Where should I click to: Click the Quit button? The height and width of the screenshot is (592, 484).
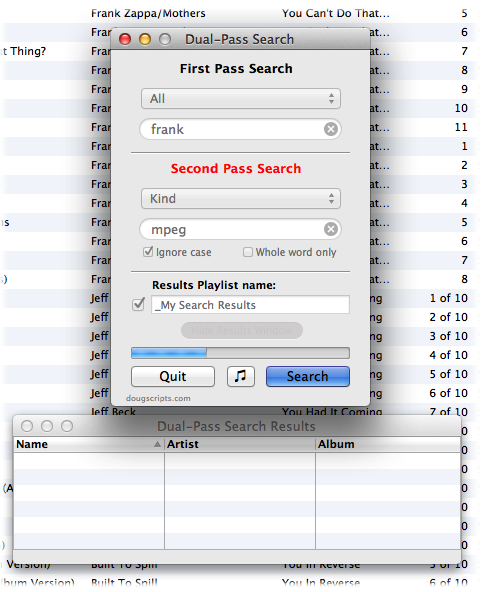coord(173,376)
